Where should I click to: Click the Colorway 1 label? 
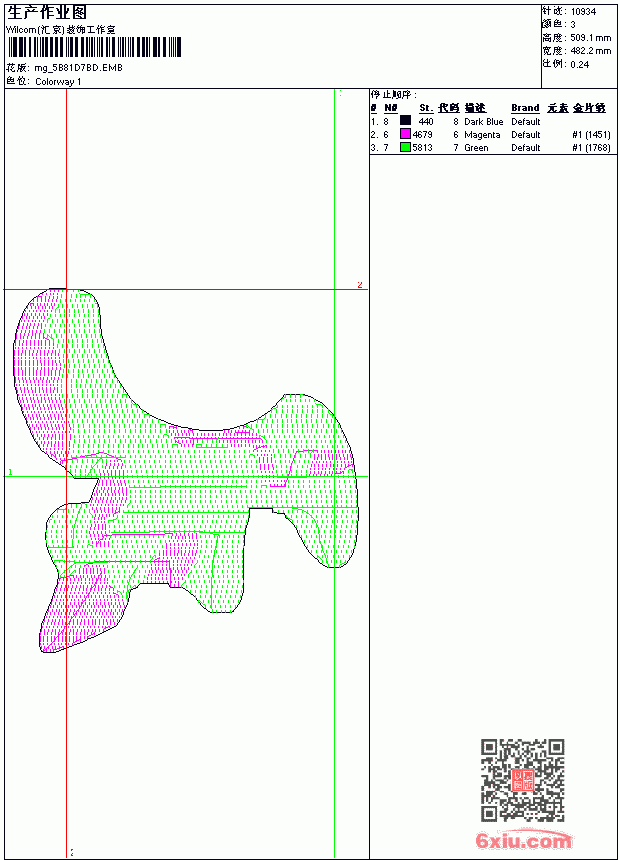pyautogui.click(x=58, y=82)
